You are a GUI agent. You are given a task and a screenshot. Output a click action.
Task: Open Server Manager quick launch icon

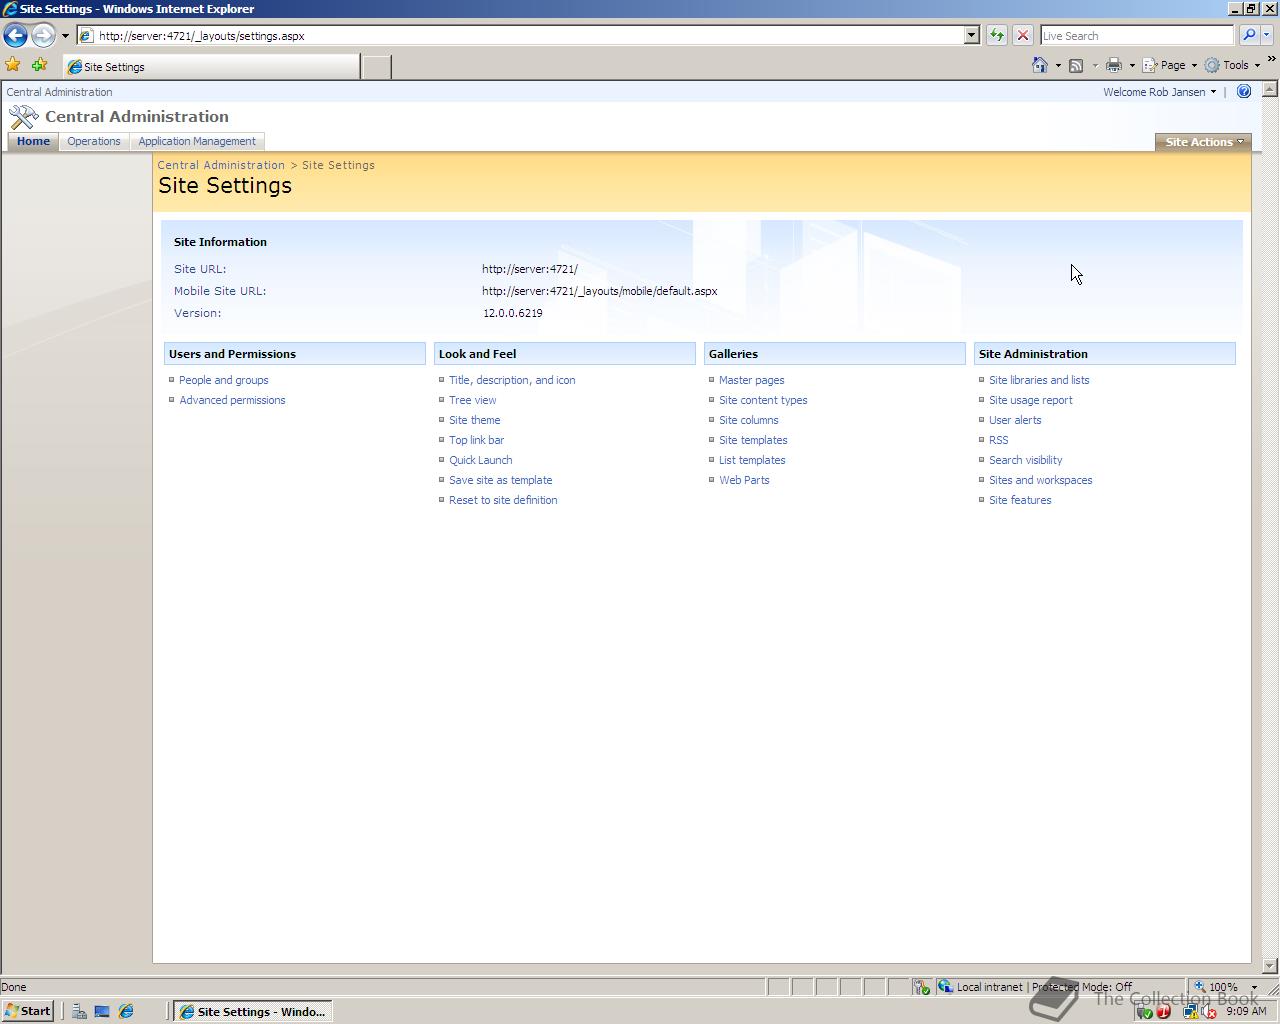pos(79,1011)
